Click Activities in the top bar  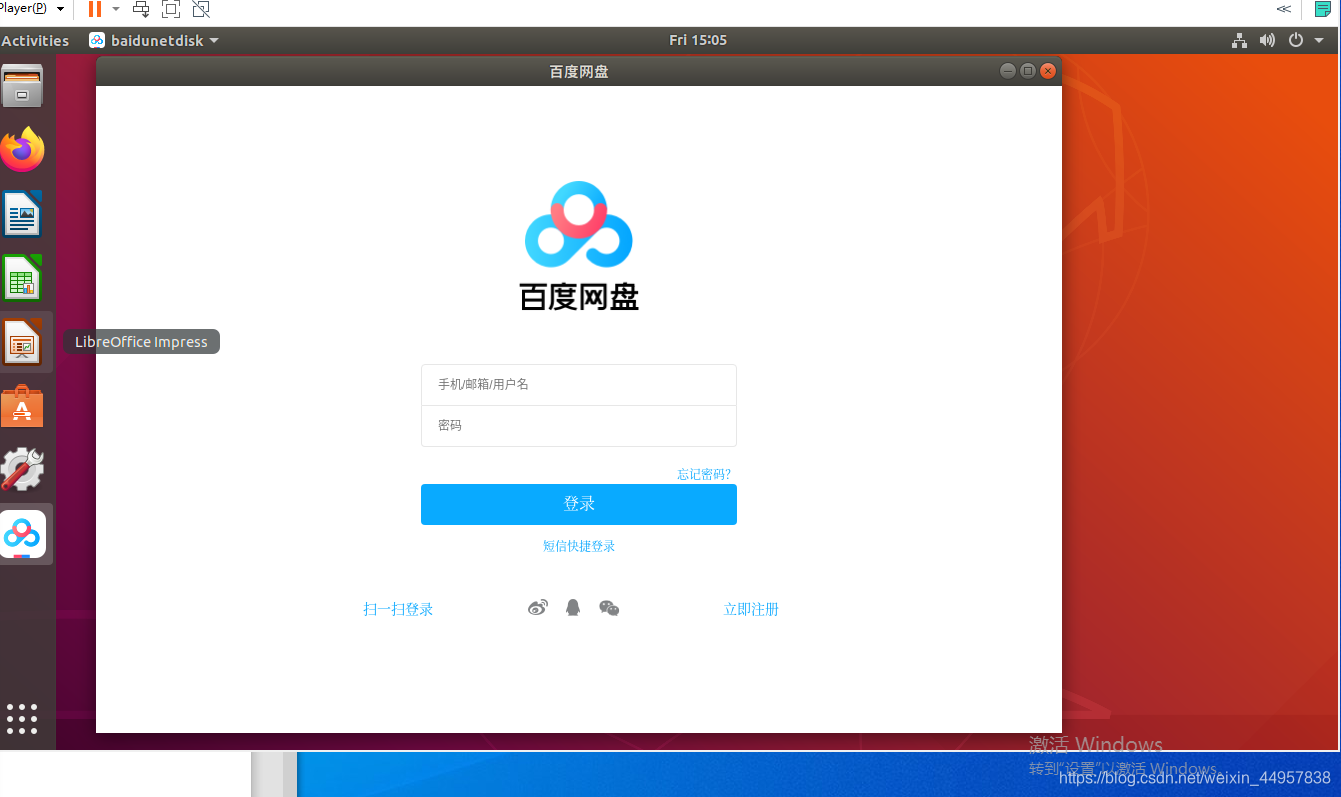(x=35, y=40)
